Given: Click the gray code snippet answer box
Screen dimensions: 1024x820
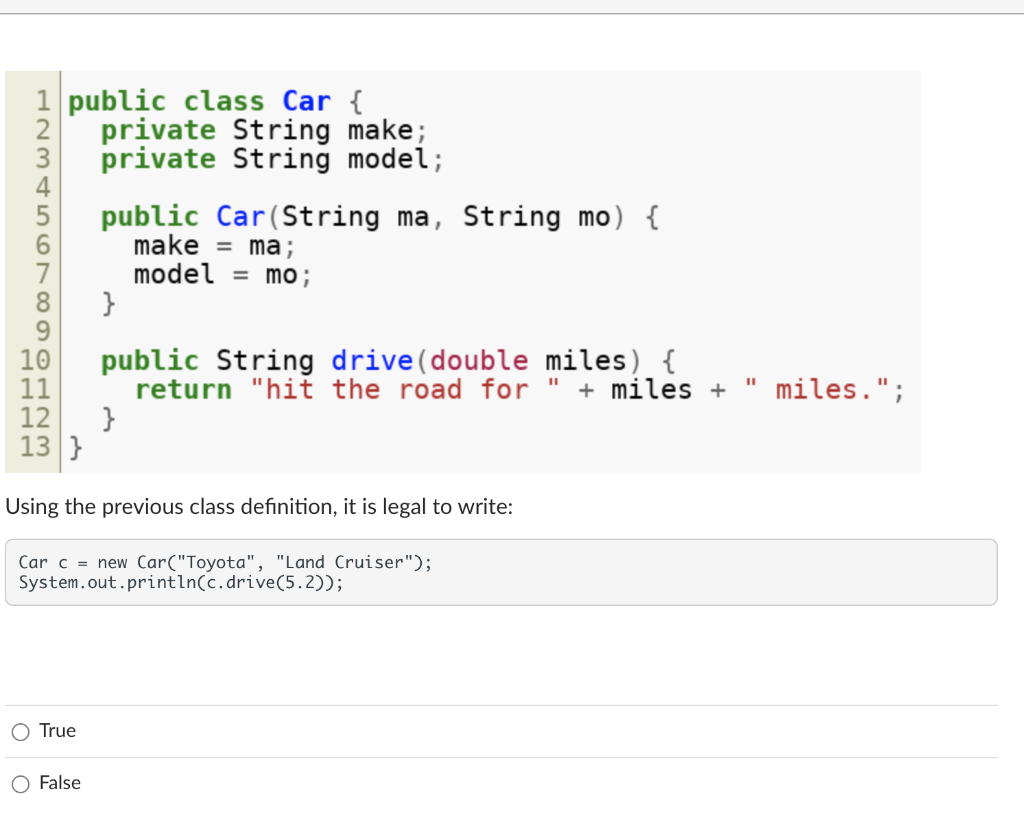Looking at the screenshot, I should point(500,572).
